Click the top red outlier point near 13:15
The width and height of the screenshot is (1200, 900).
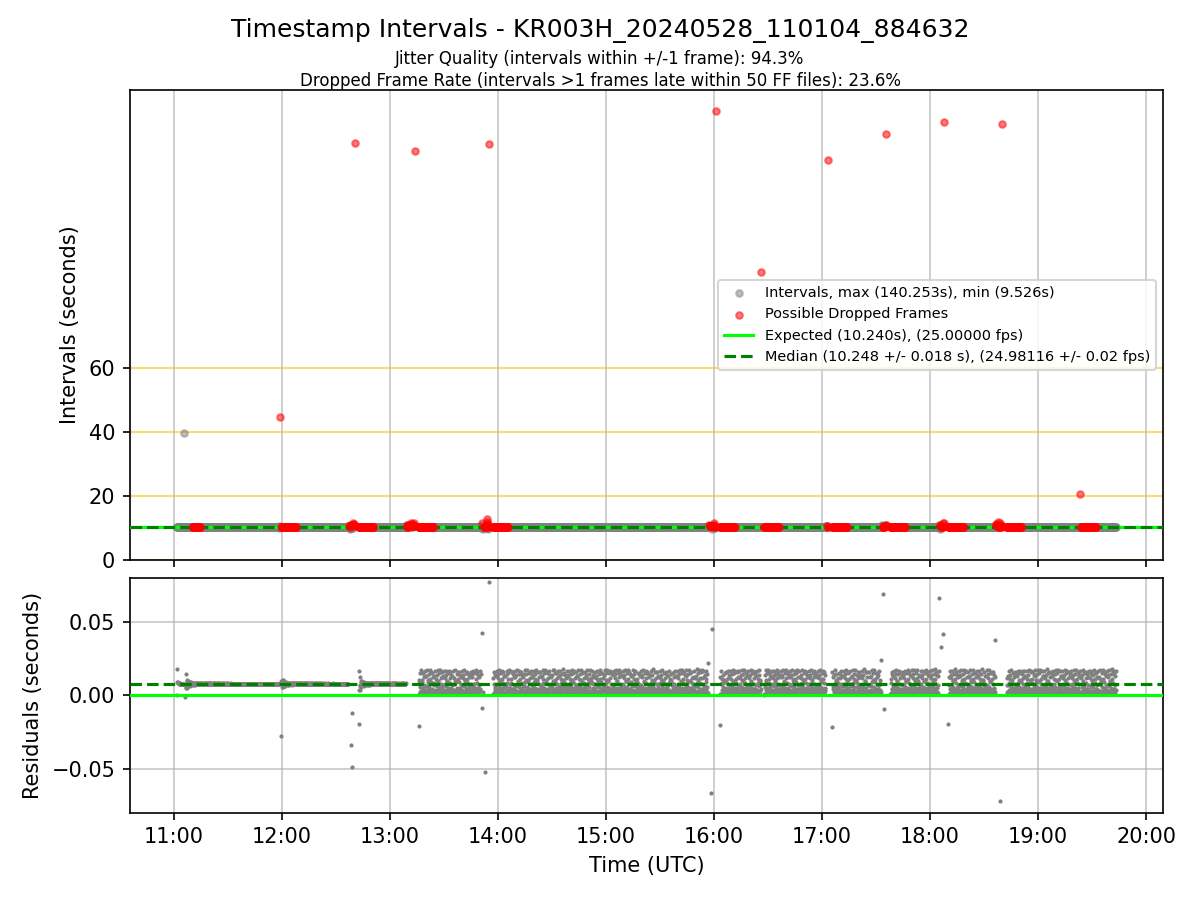pyautogui.click(x=415, y=151)
